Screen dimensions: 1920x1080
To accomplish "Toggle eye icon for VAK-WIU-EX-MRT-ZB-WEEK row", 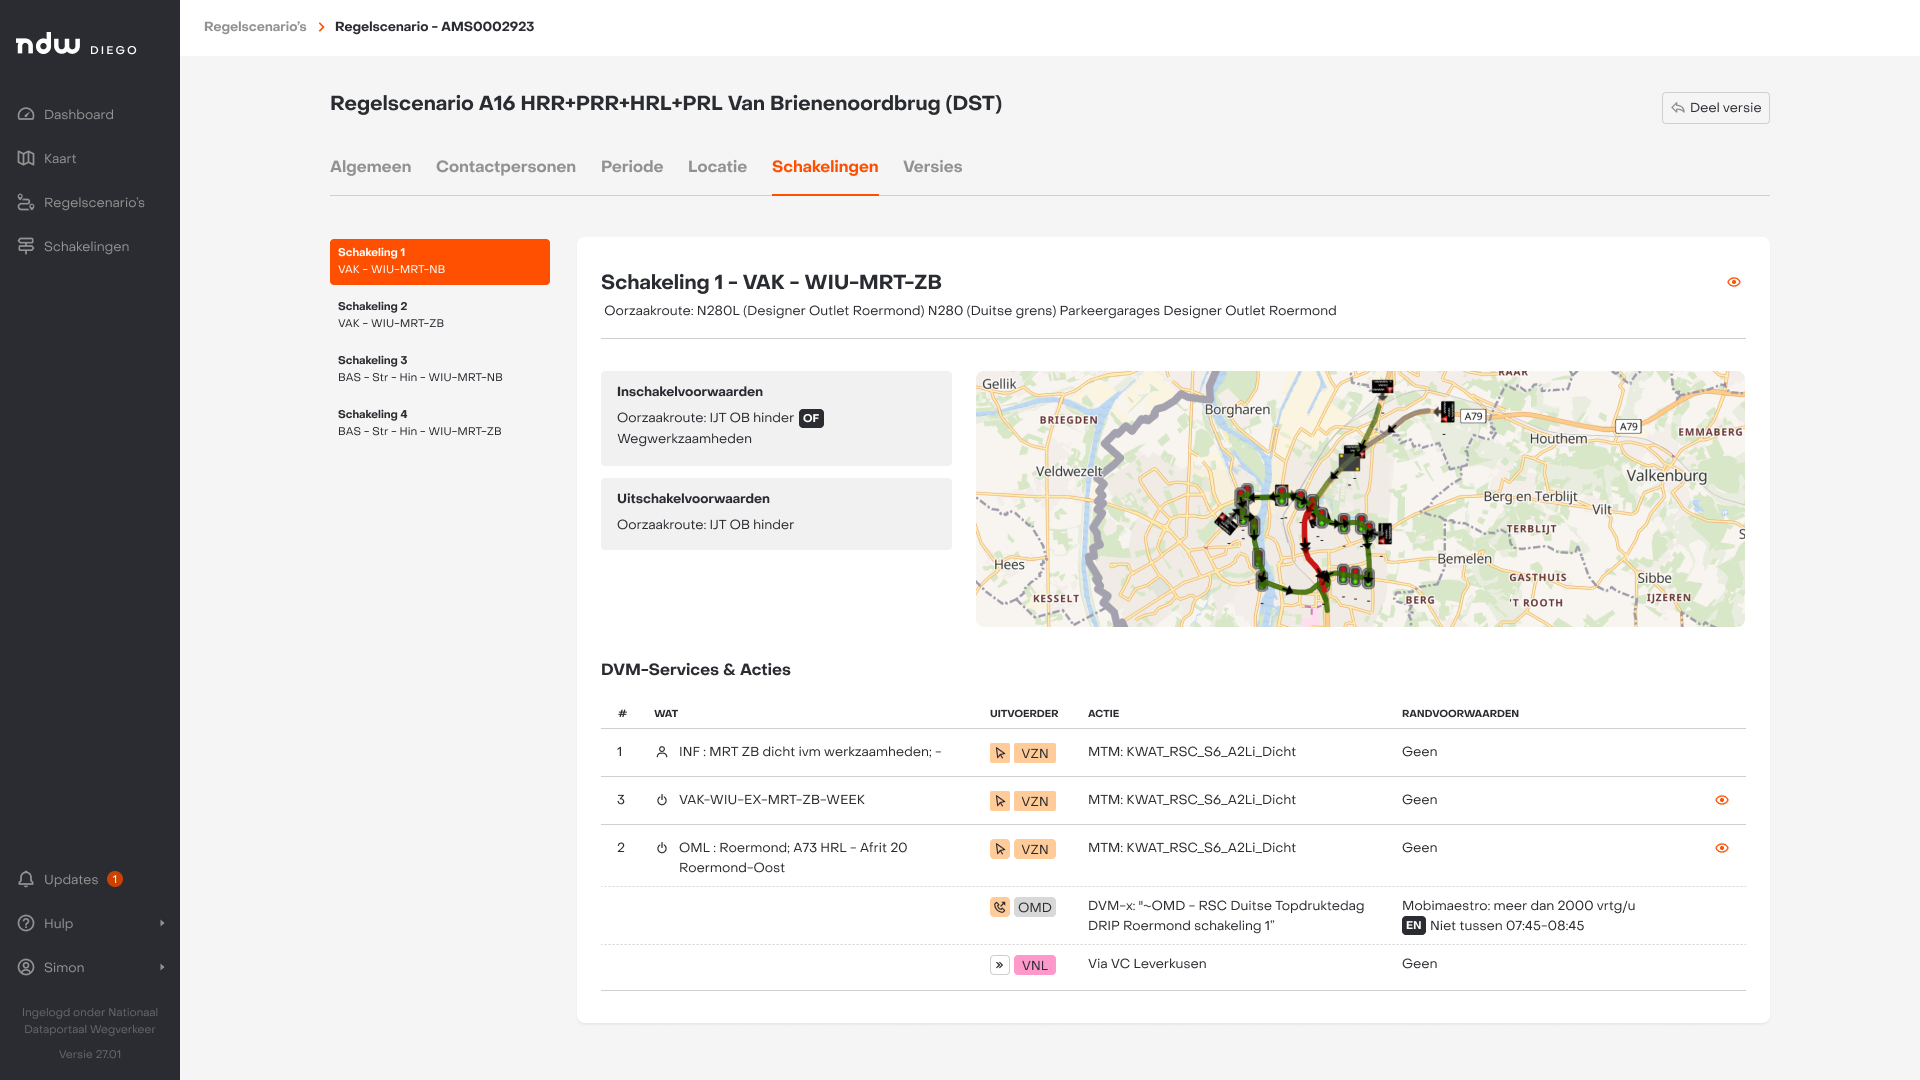I will tap(1722, 800).
